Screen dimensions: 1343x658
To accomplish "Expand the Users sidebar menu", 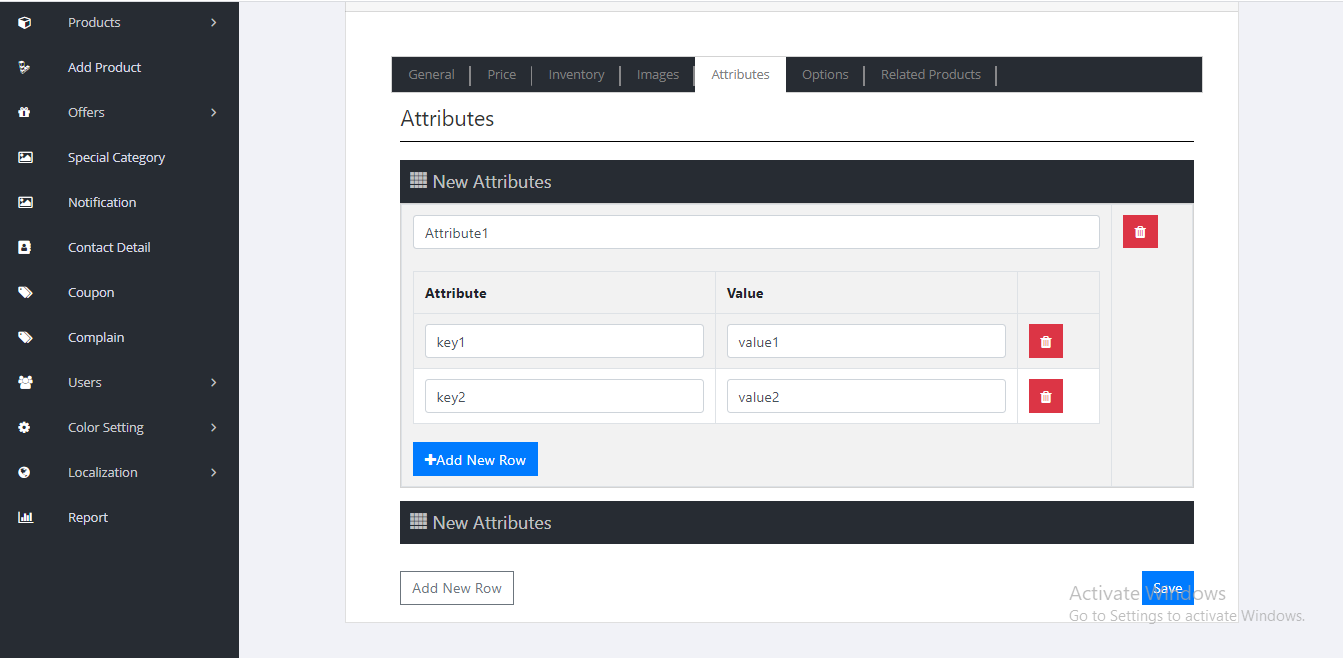I will click(213, 382).
